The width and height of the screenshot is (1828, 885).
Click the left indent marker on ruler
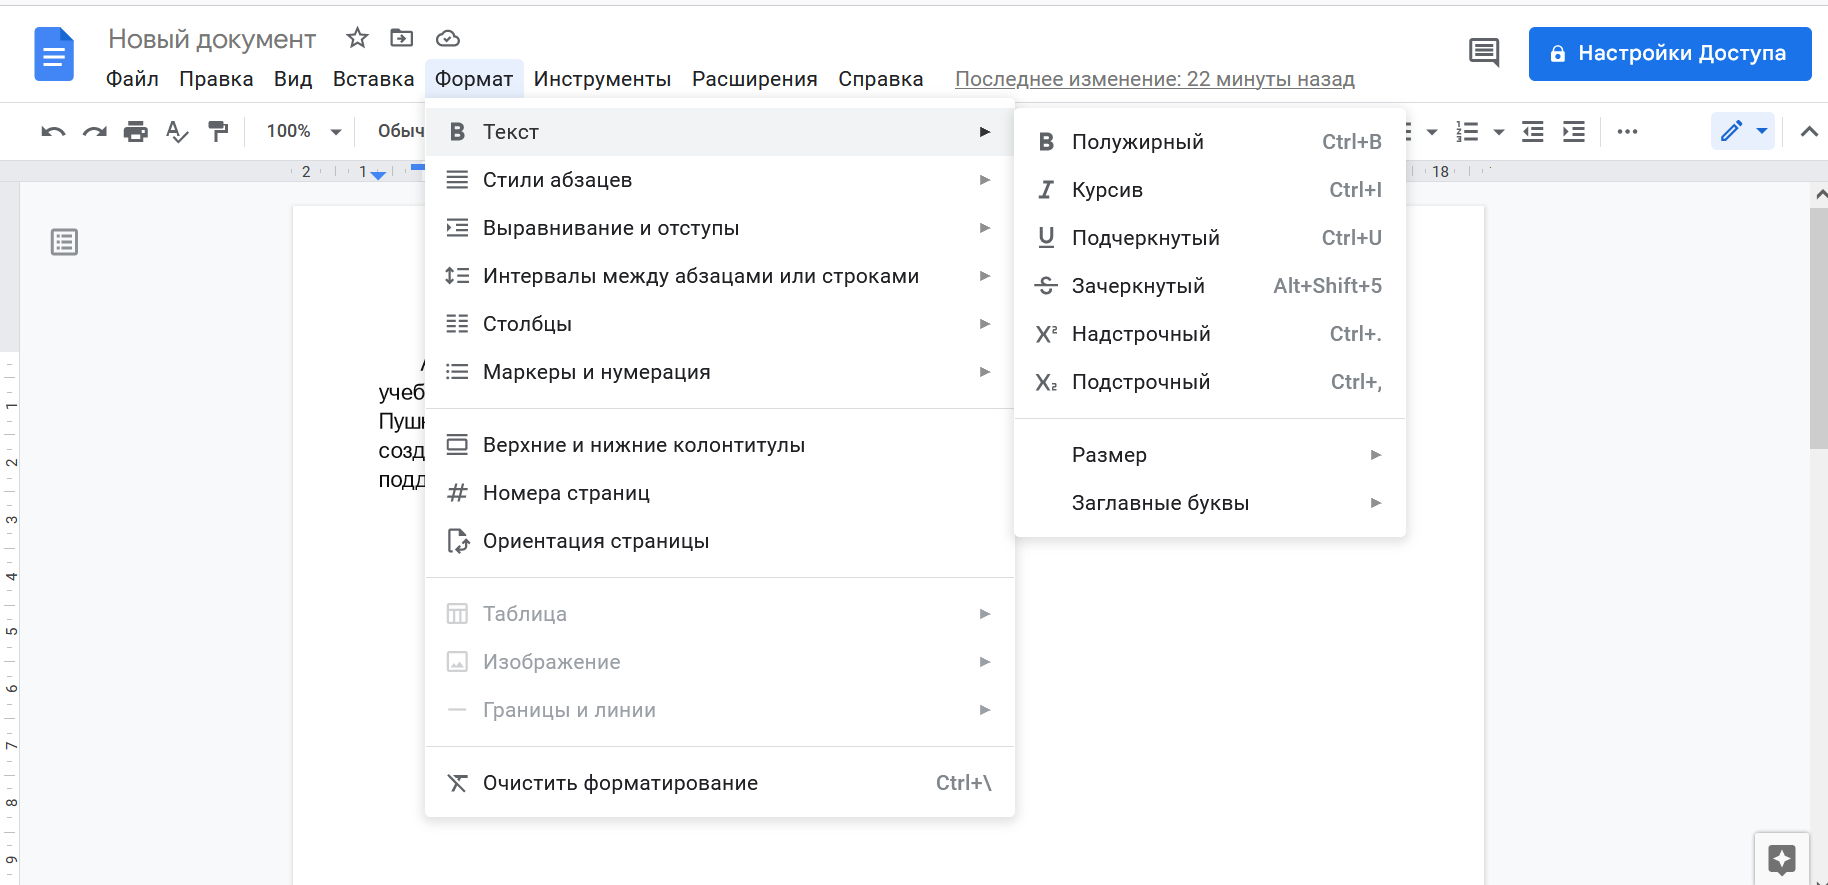[378, 176]
